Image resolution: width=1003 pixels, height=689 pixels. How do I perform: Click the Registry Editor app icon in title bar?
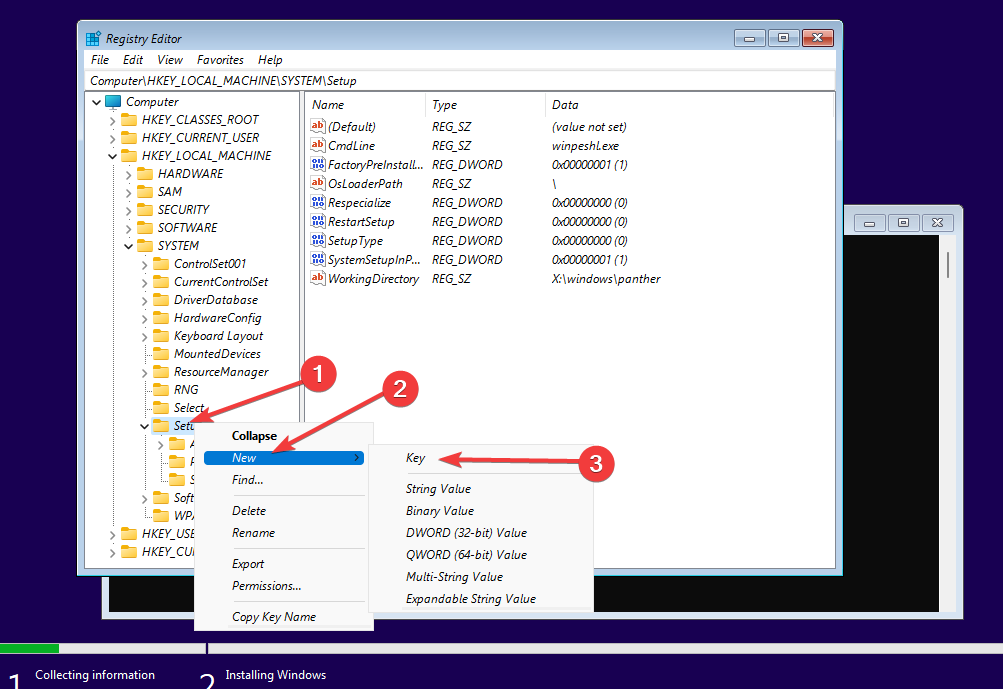click(93, 38)
